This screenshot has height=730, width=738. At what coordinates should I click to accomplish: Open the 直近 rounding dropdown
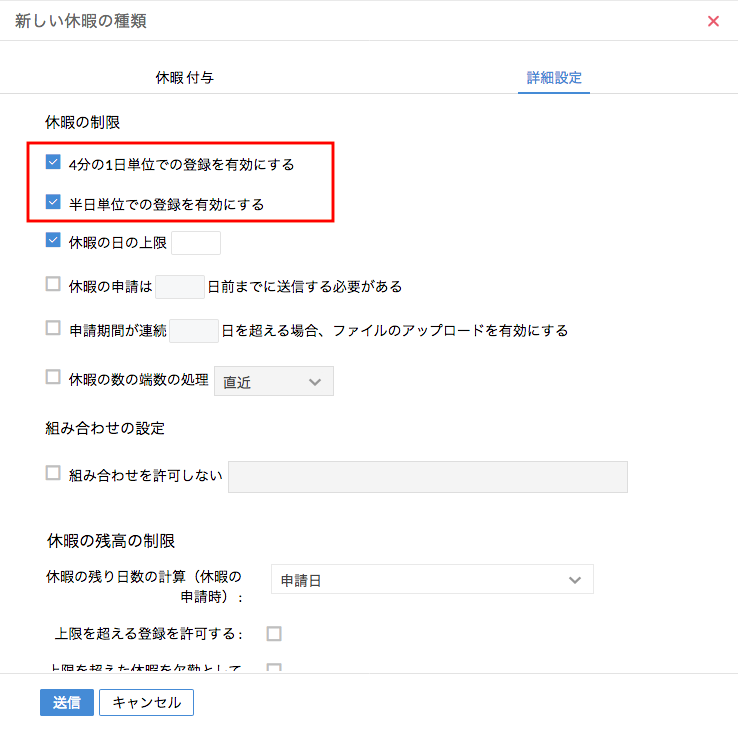tap(274, 381)
